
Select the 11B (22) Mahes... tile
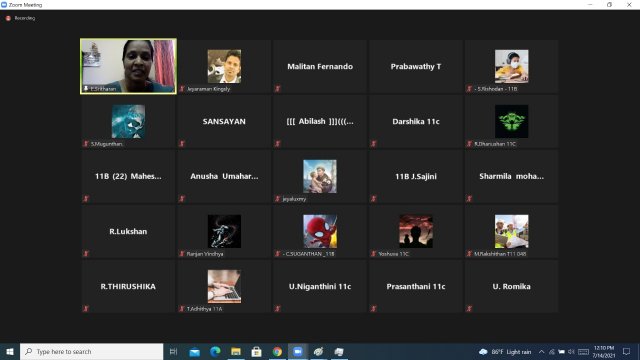pyautogui.click(x=128, y=176)
